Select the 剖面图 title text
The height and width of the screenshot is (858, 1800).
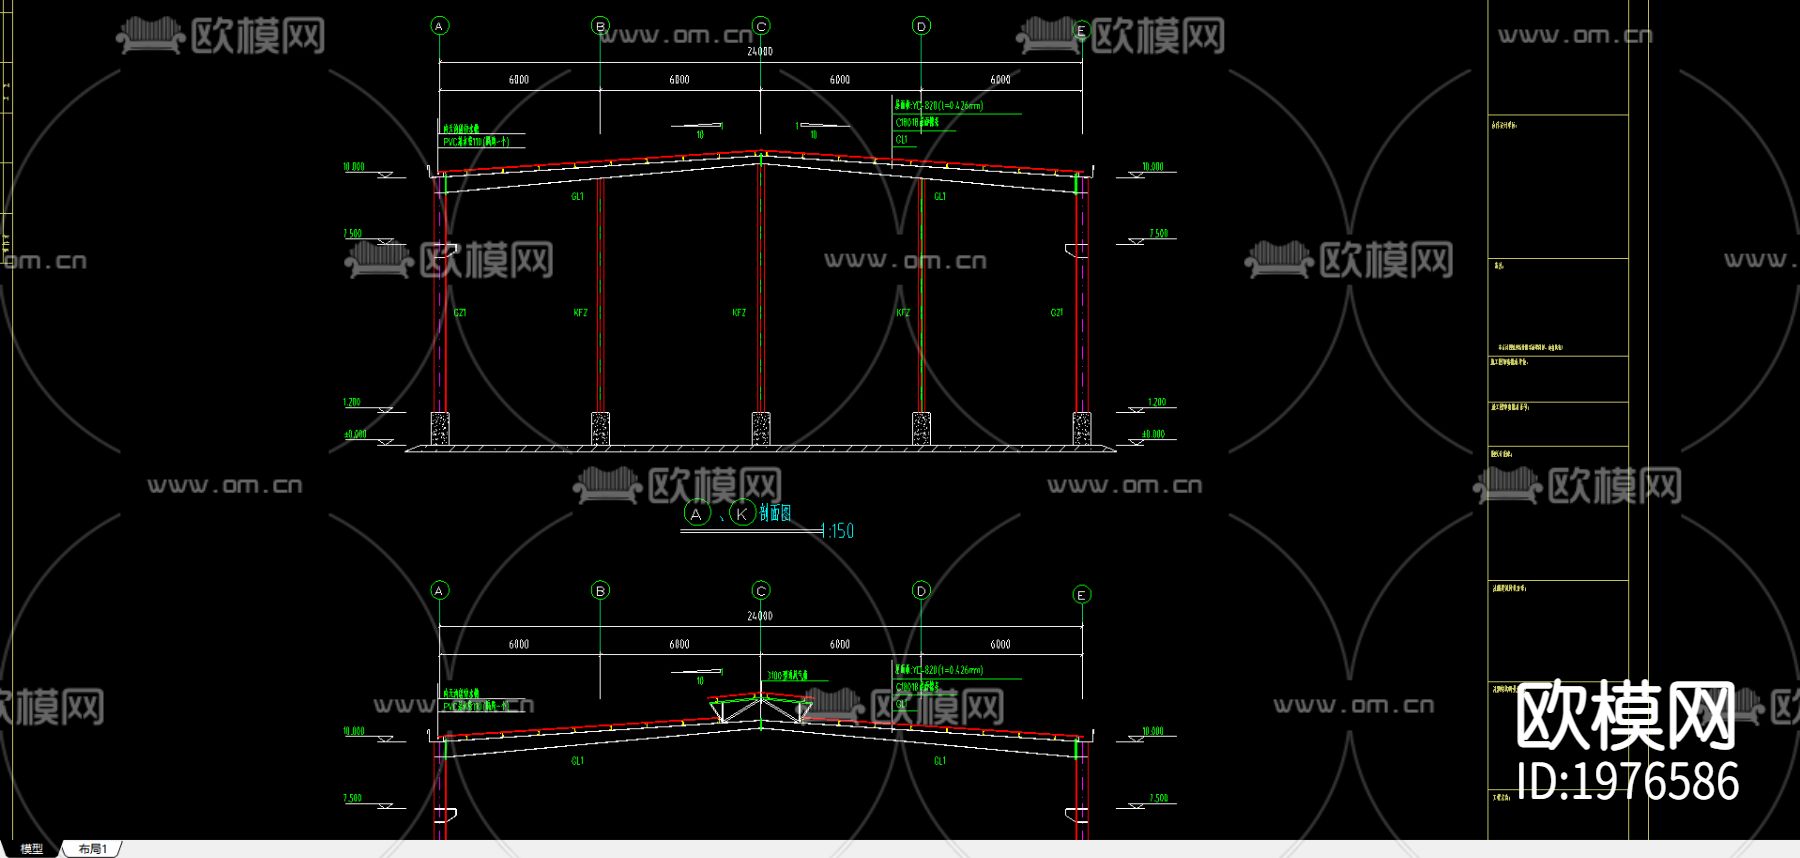[775, 513]
